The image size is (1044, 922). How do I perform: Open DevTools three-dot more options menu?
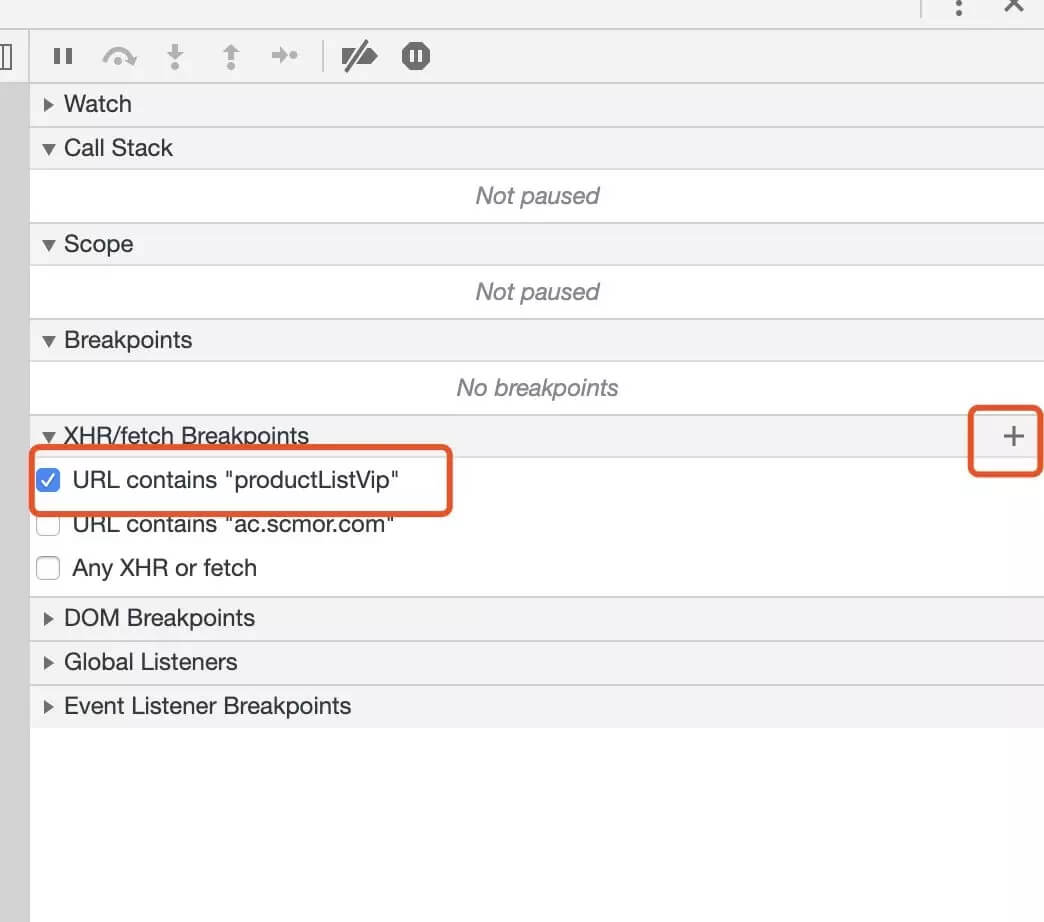[958, 8]
